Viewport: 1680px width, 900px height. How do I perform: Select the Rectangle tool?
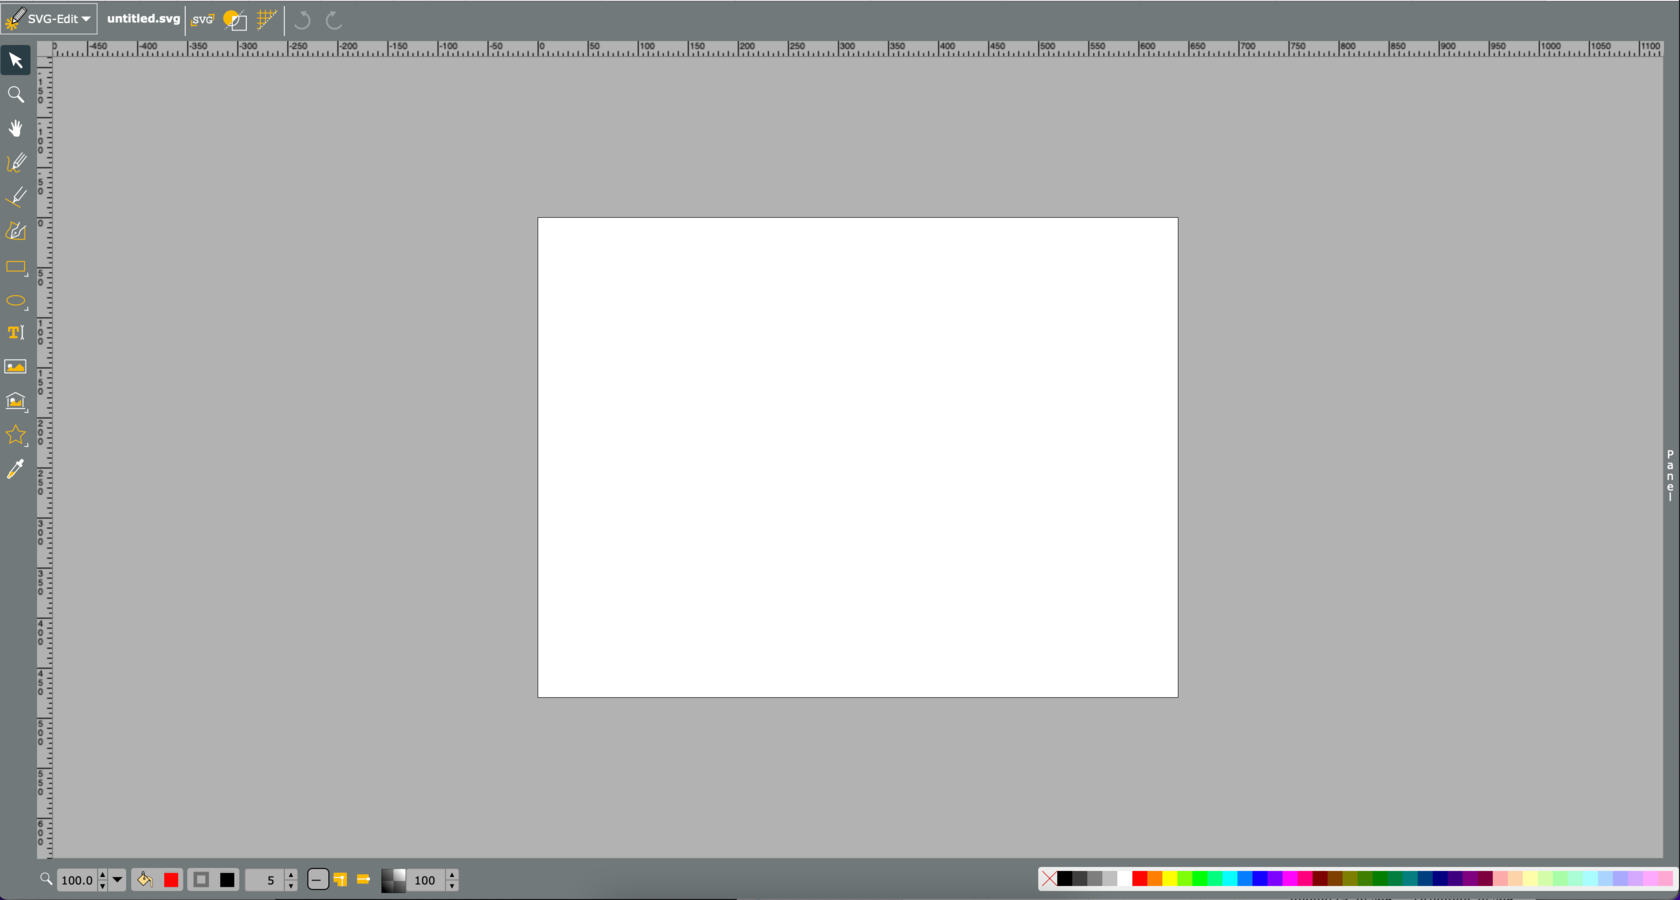click(x=16, y=267)
